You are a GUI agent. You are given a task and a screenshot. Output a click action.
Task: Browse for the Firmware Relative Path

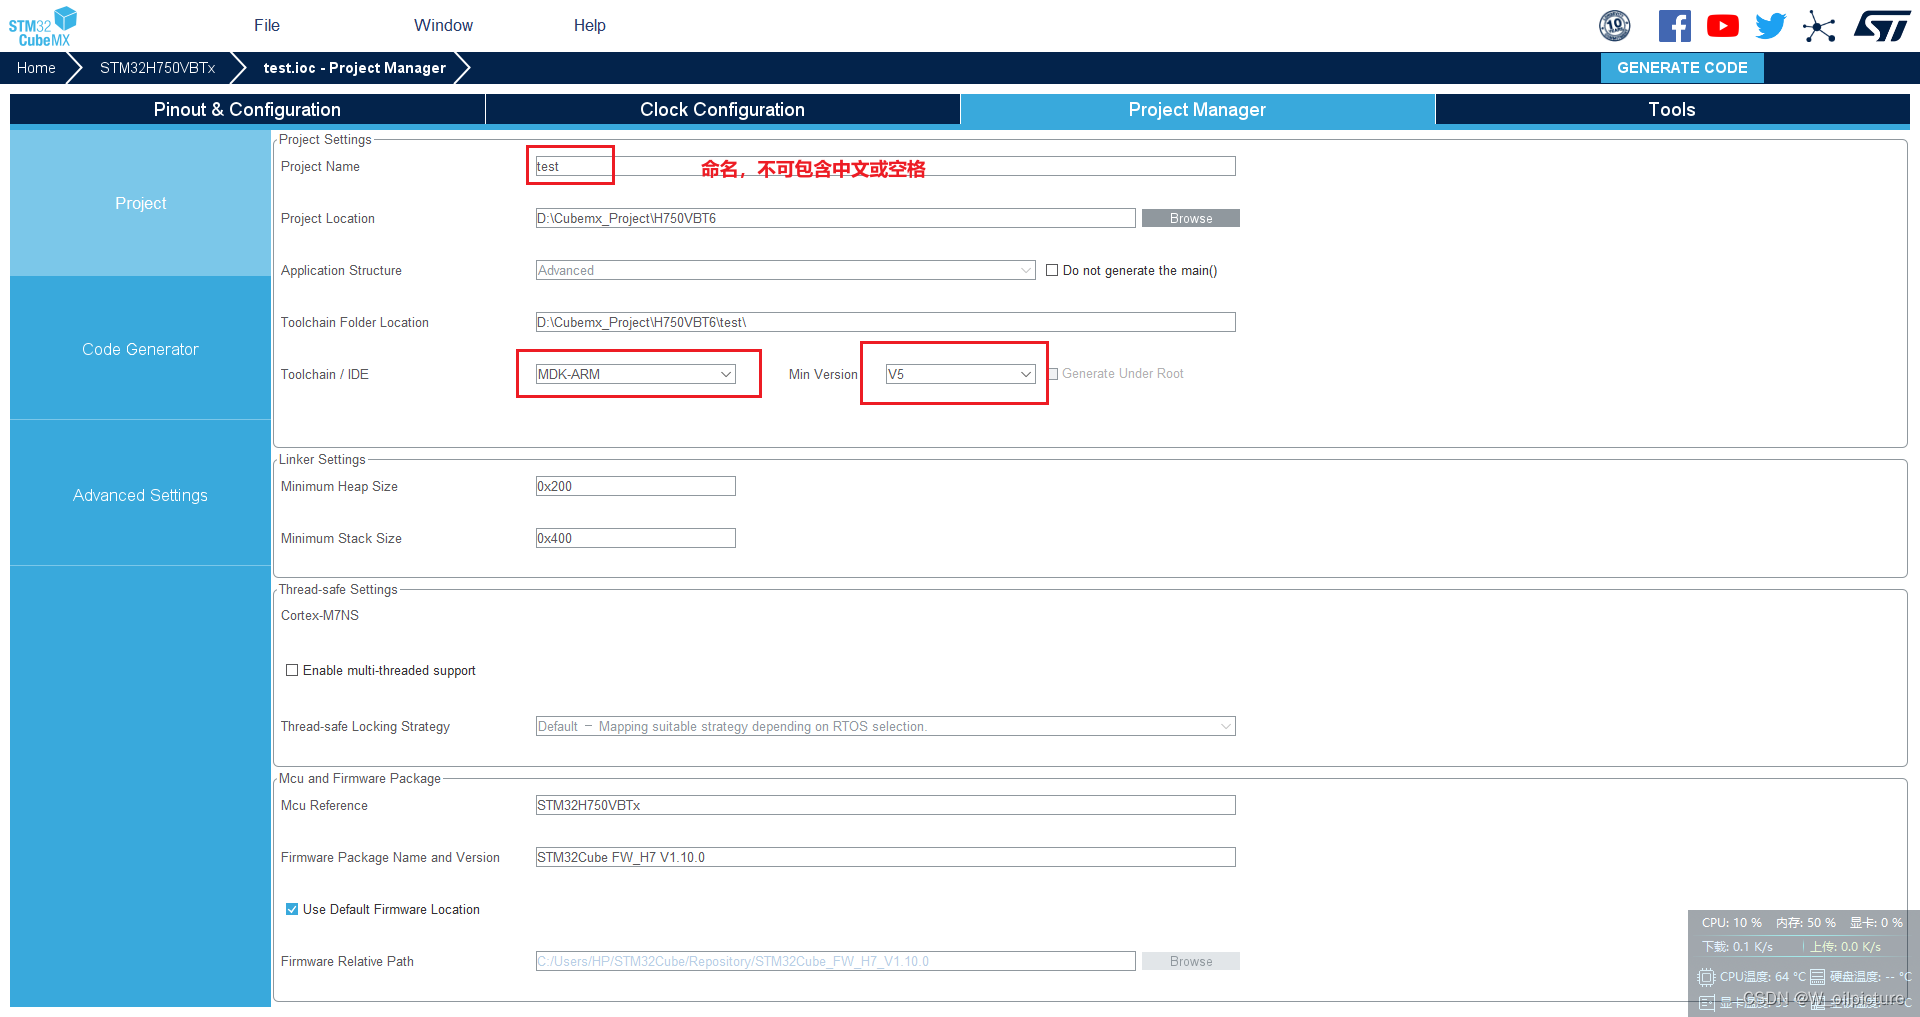click(x=1191, y=961)
